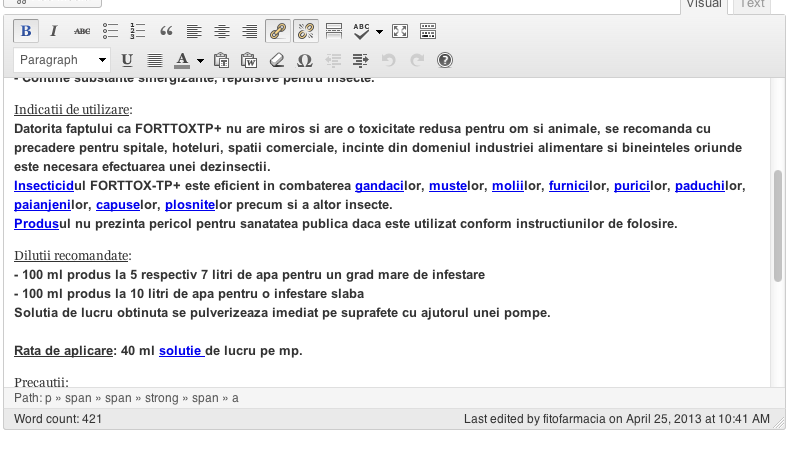
Task: Open editor Help icon
Action: coord(445,60)
